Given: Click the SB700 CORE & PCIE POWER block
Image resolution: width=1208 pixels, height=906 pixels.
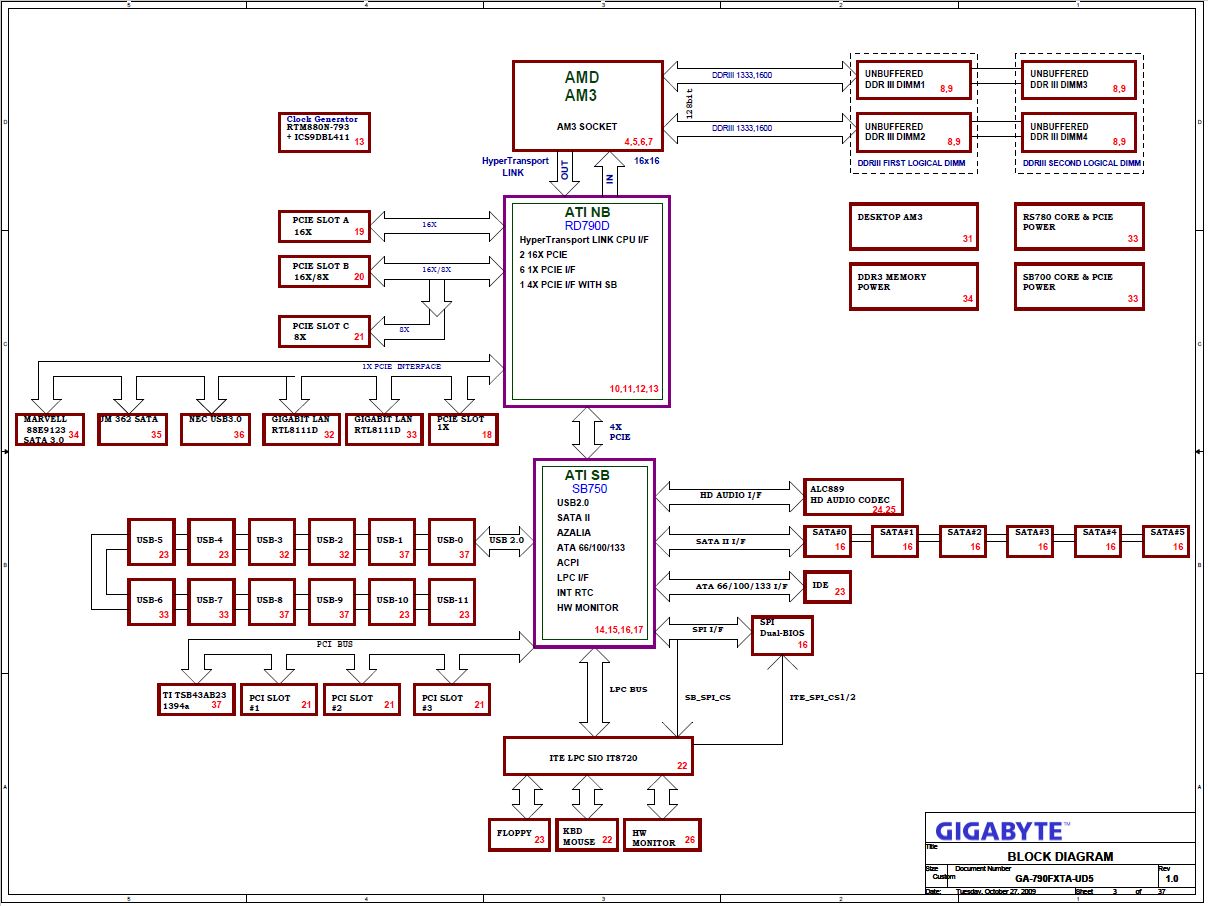Looking at the screenshot, I should pos(1079,286).
